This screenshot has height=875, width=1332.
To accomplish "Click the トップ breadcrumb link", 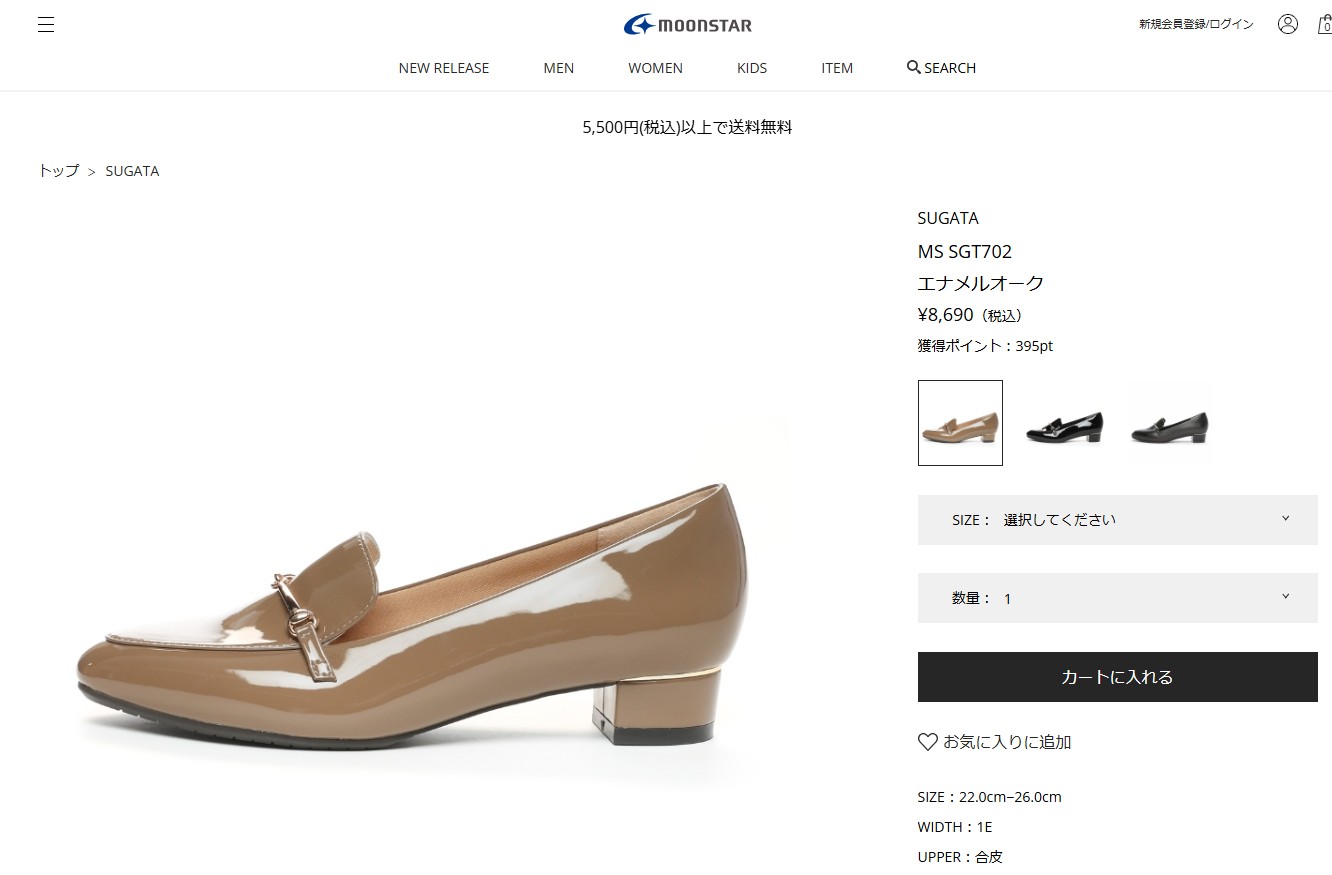I will coord(58,170).
